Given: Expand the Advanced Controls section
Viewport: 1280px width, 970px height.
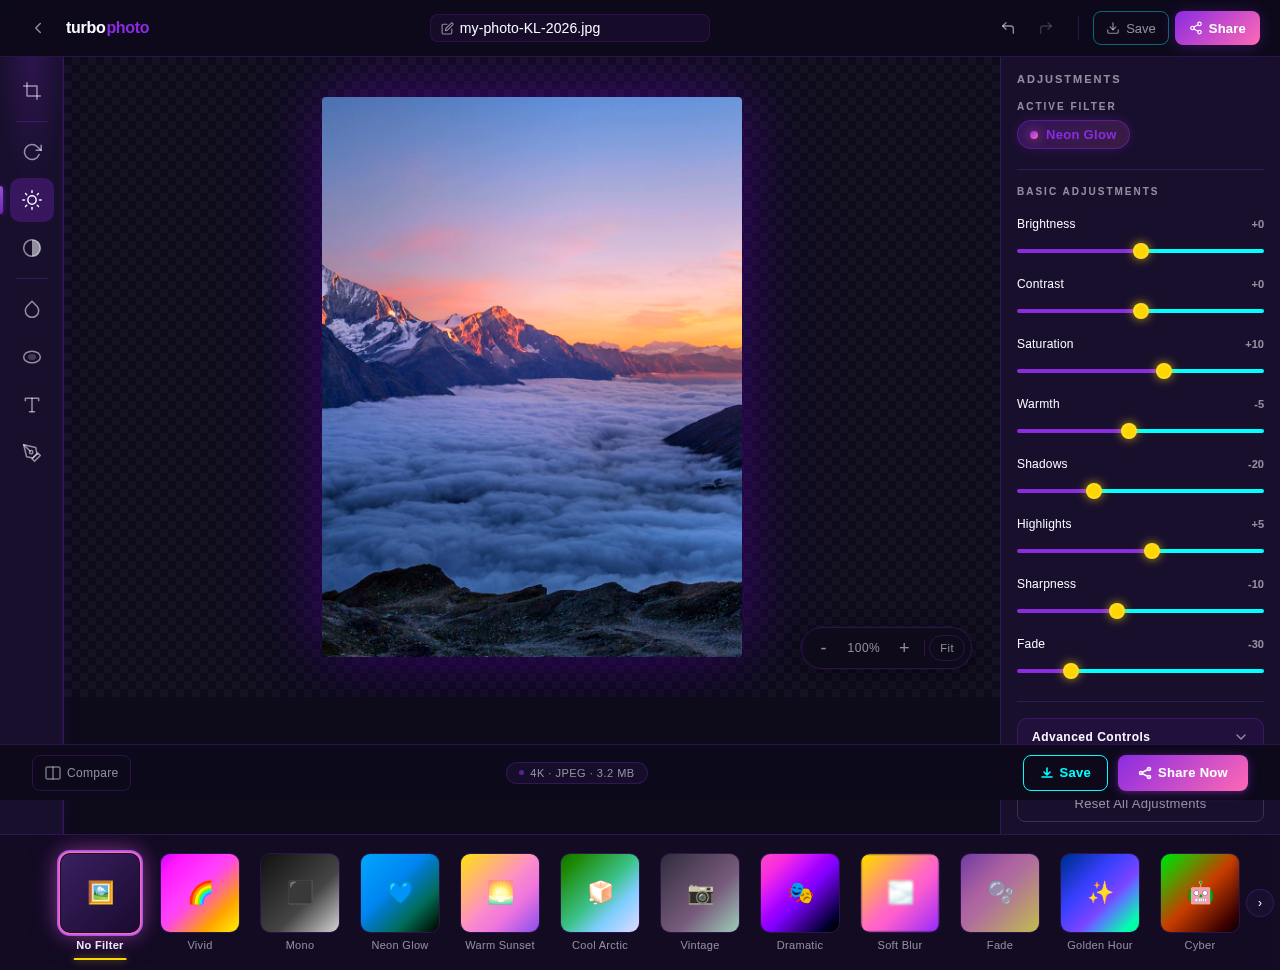Looking at the screenshot, I should click(1140, 737).
